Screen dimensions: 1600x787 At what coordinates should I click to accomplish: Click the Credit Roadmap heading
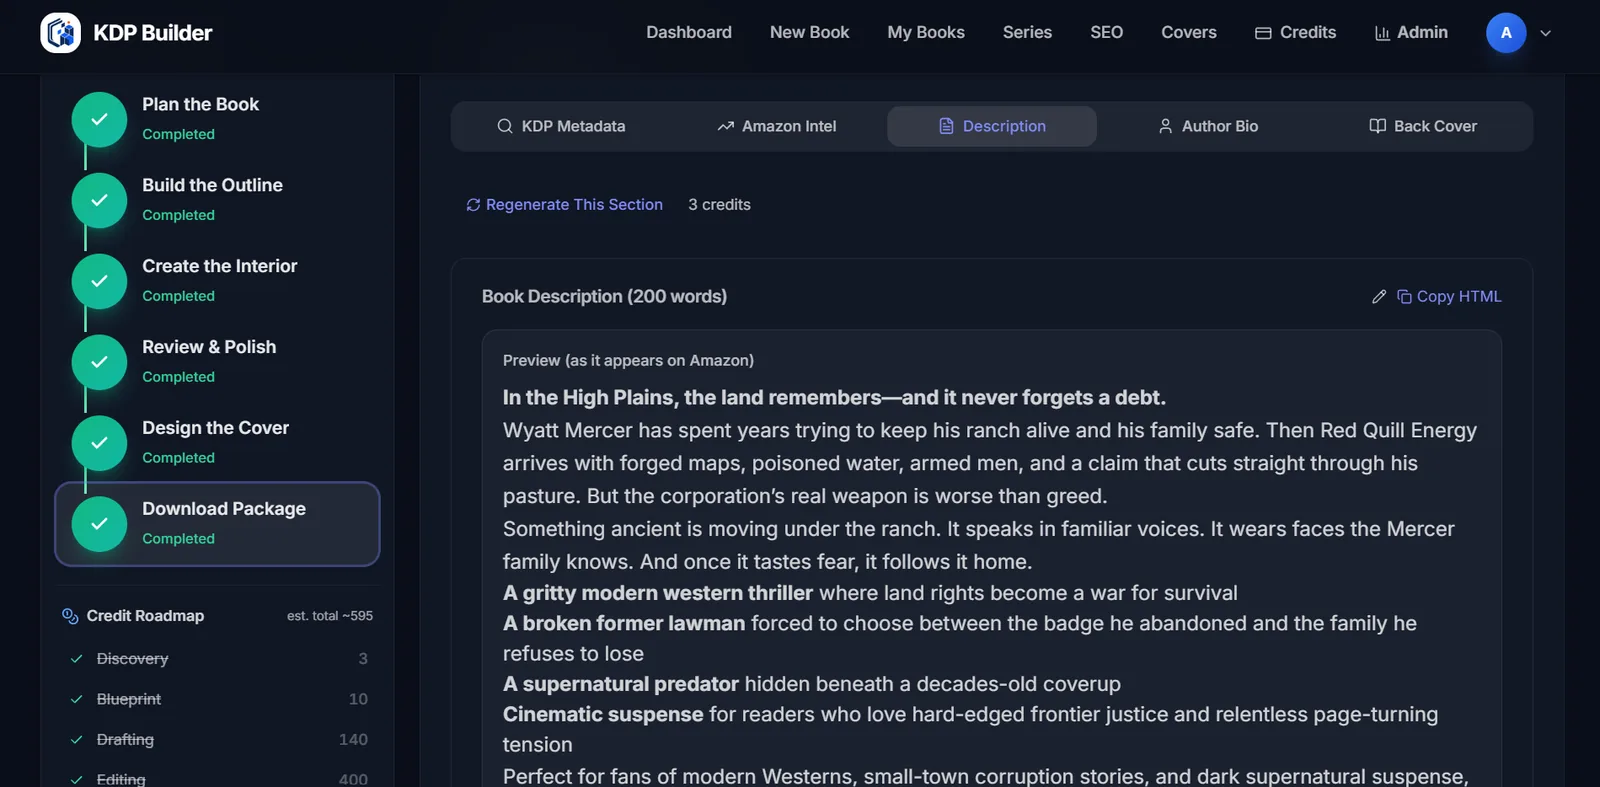pos(145,616)
